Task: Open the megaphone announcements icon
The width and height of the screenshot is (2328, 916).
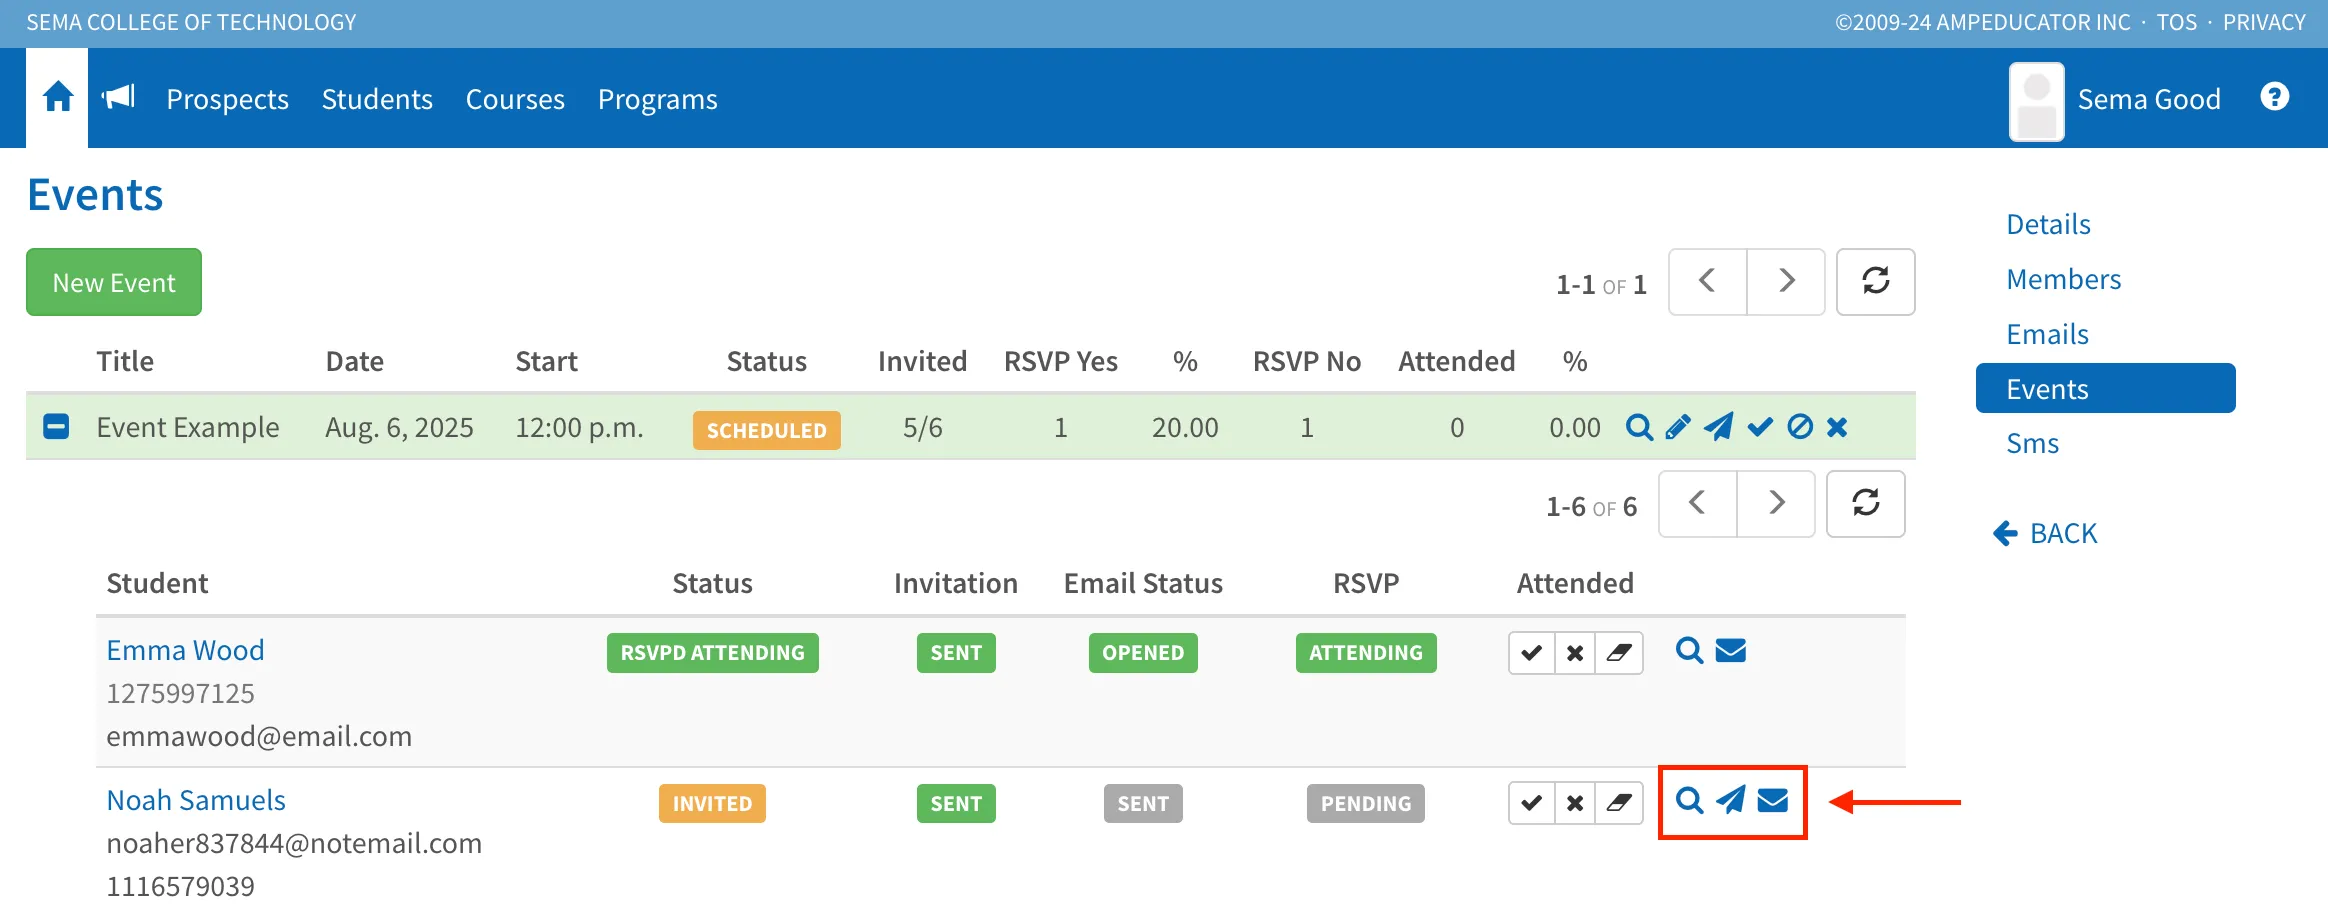Action: click(119, 97)
